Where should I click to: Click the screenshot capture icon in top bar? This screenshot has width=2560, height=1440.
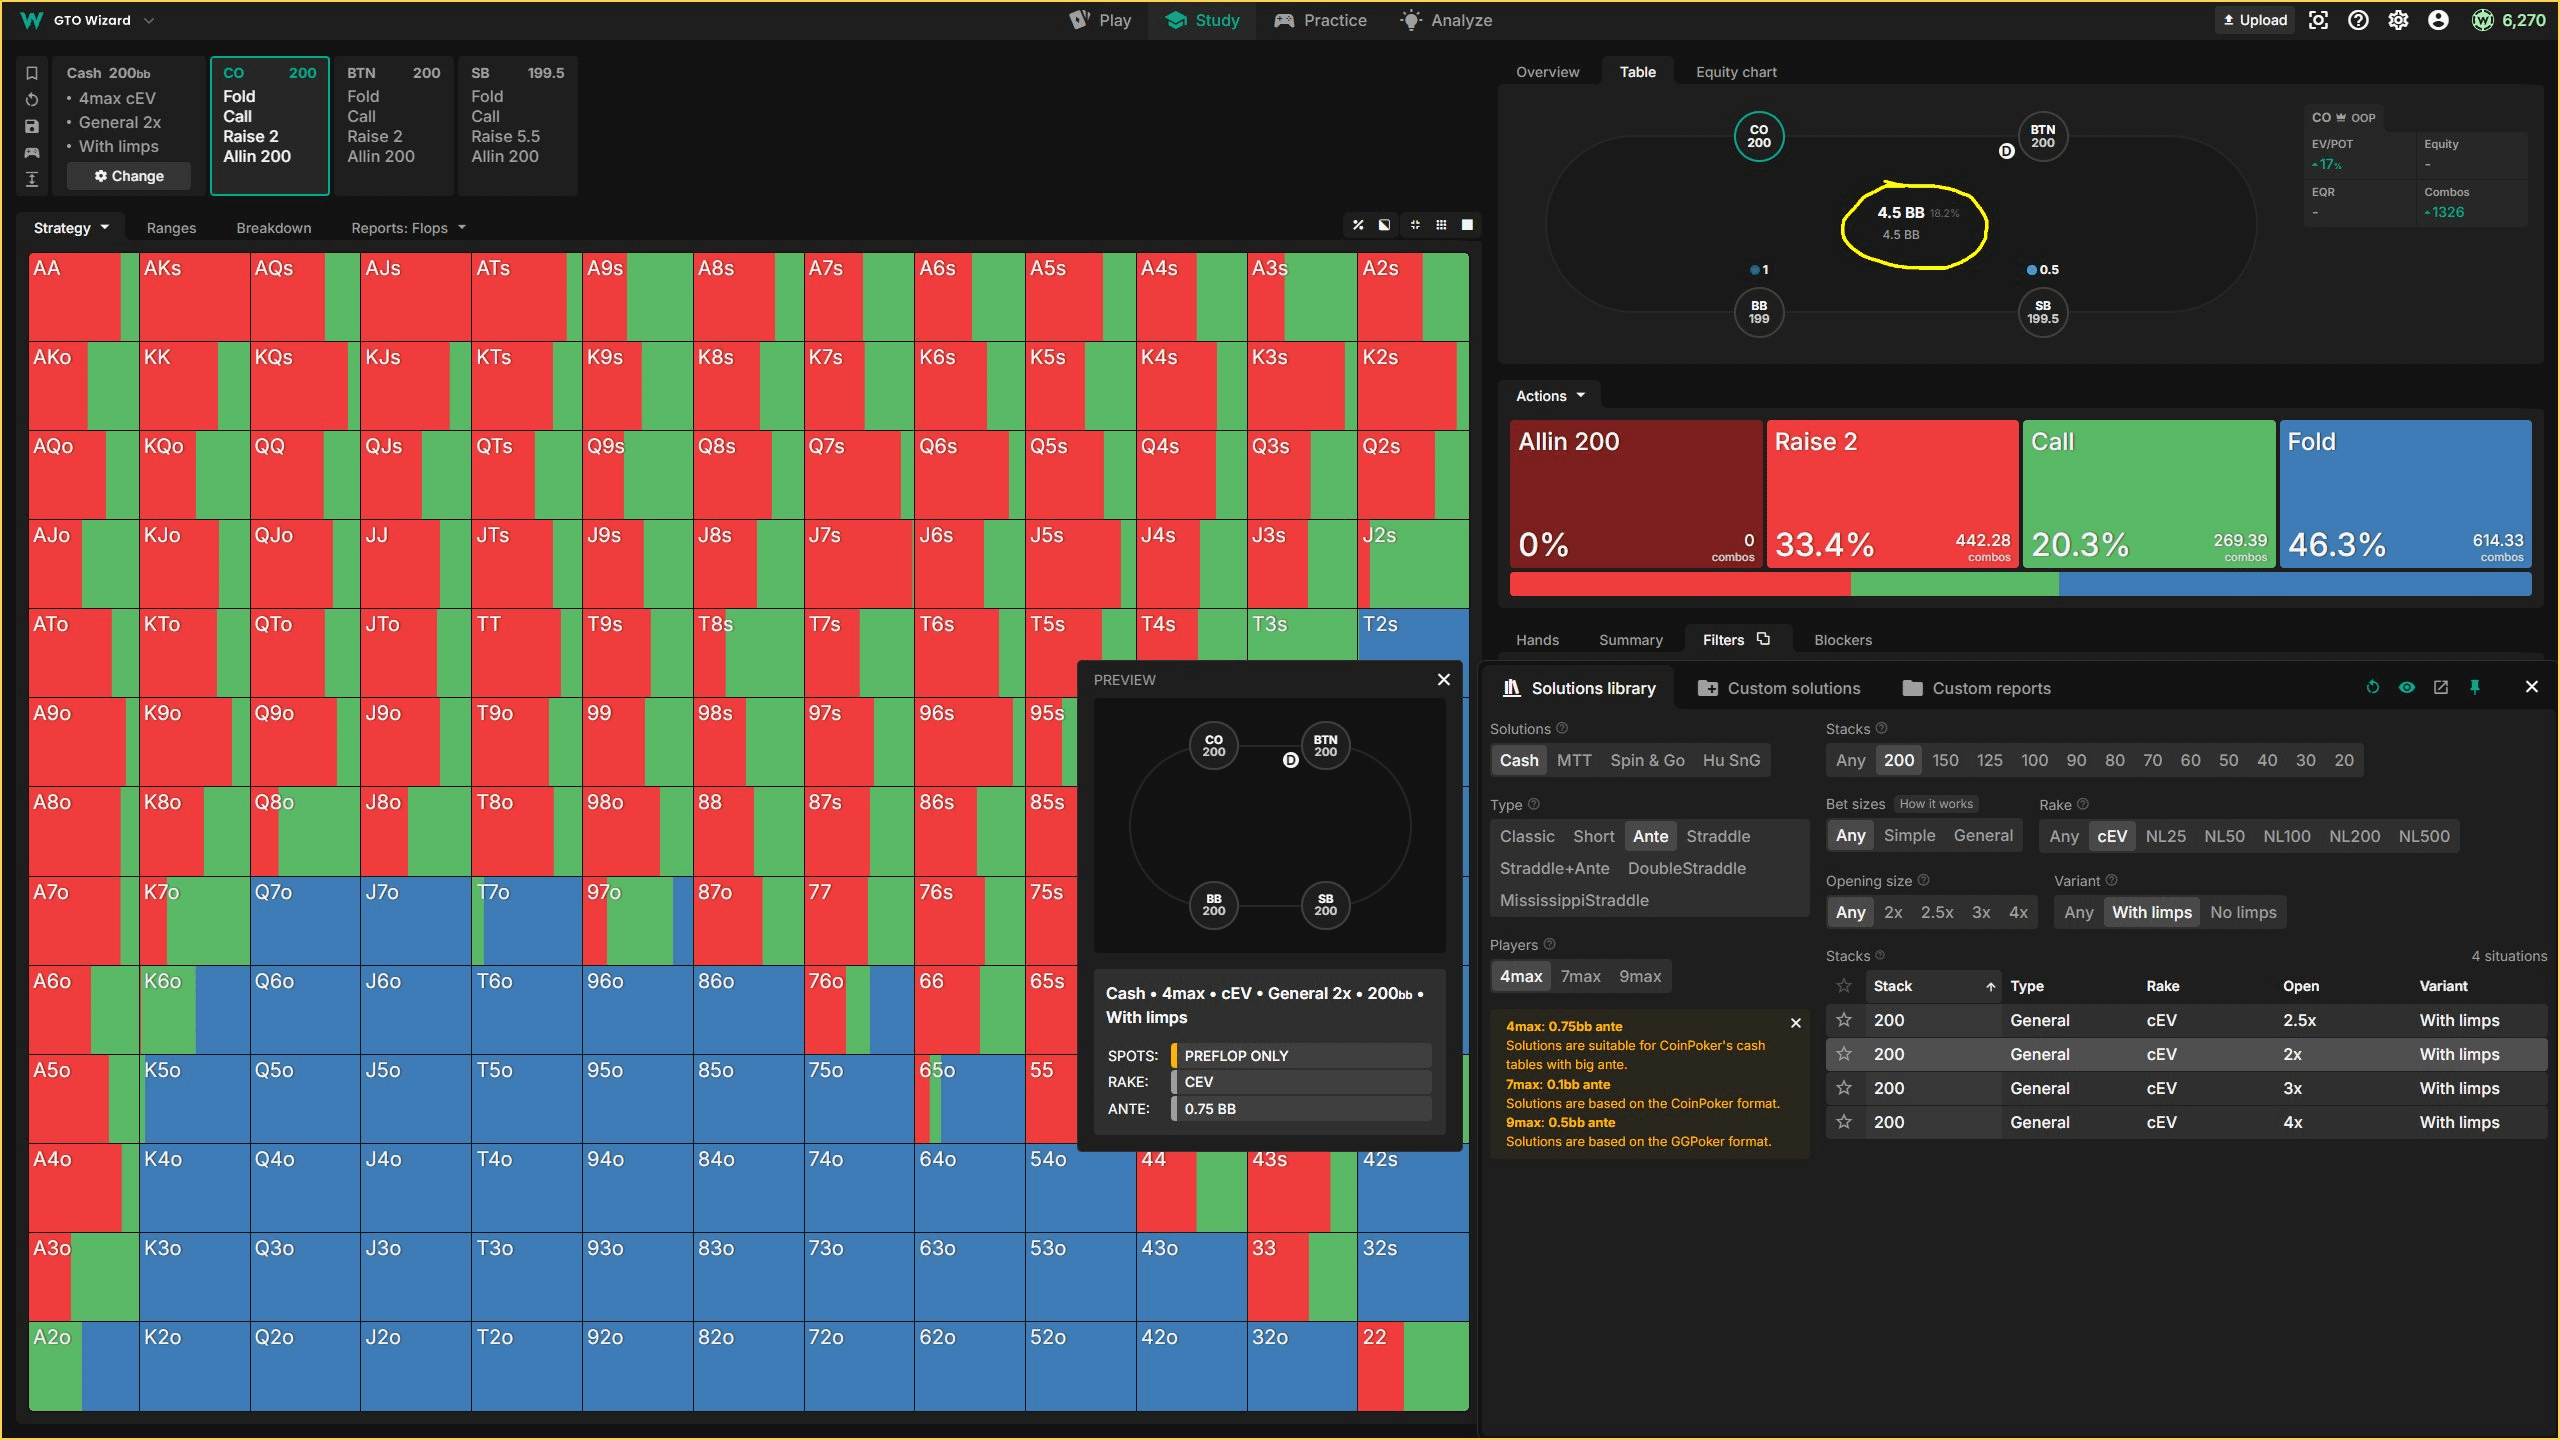click(2318, 20)
